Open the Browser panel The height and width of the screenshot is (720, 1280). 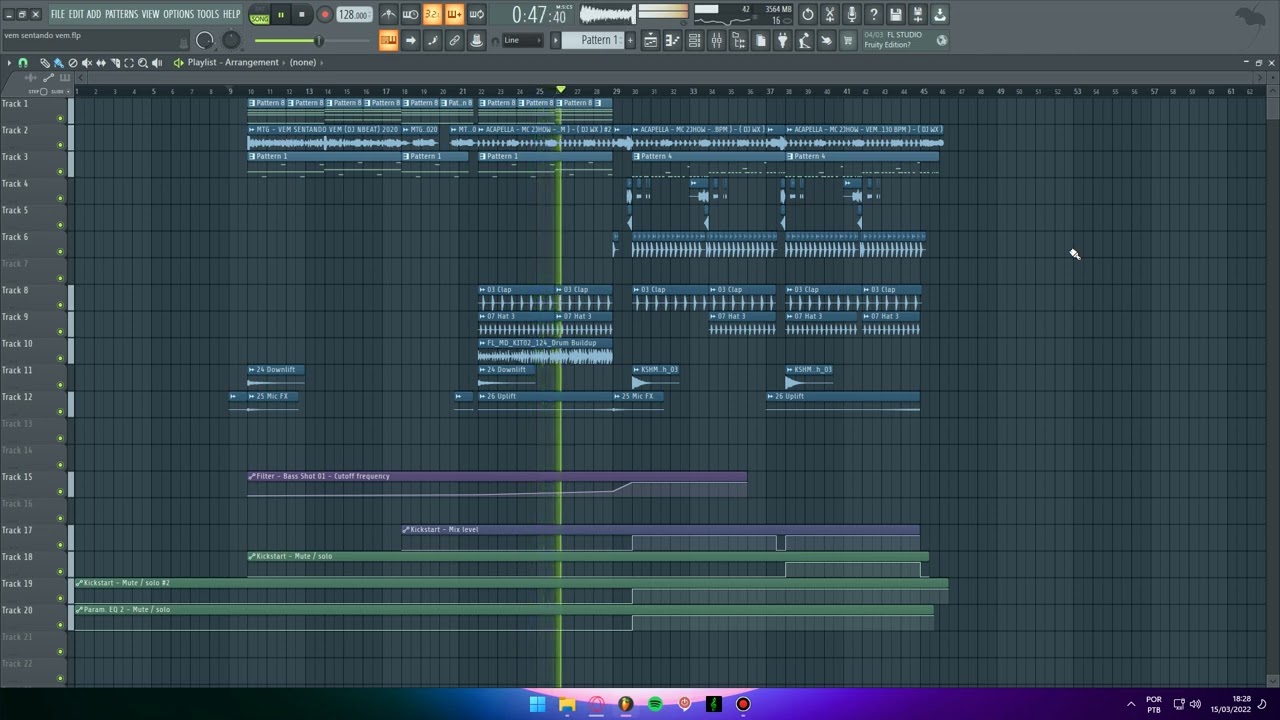(739, 40)
